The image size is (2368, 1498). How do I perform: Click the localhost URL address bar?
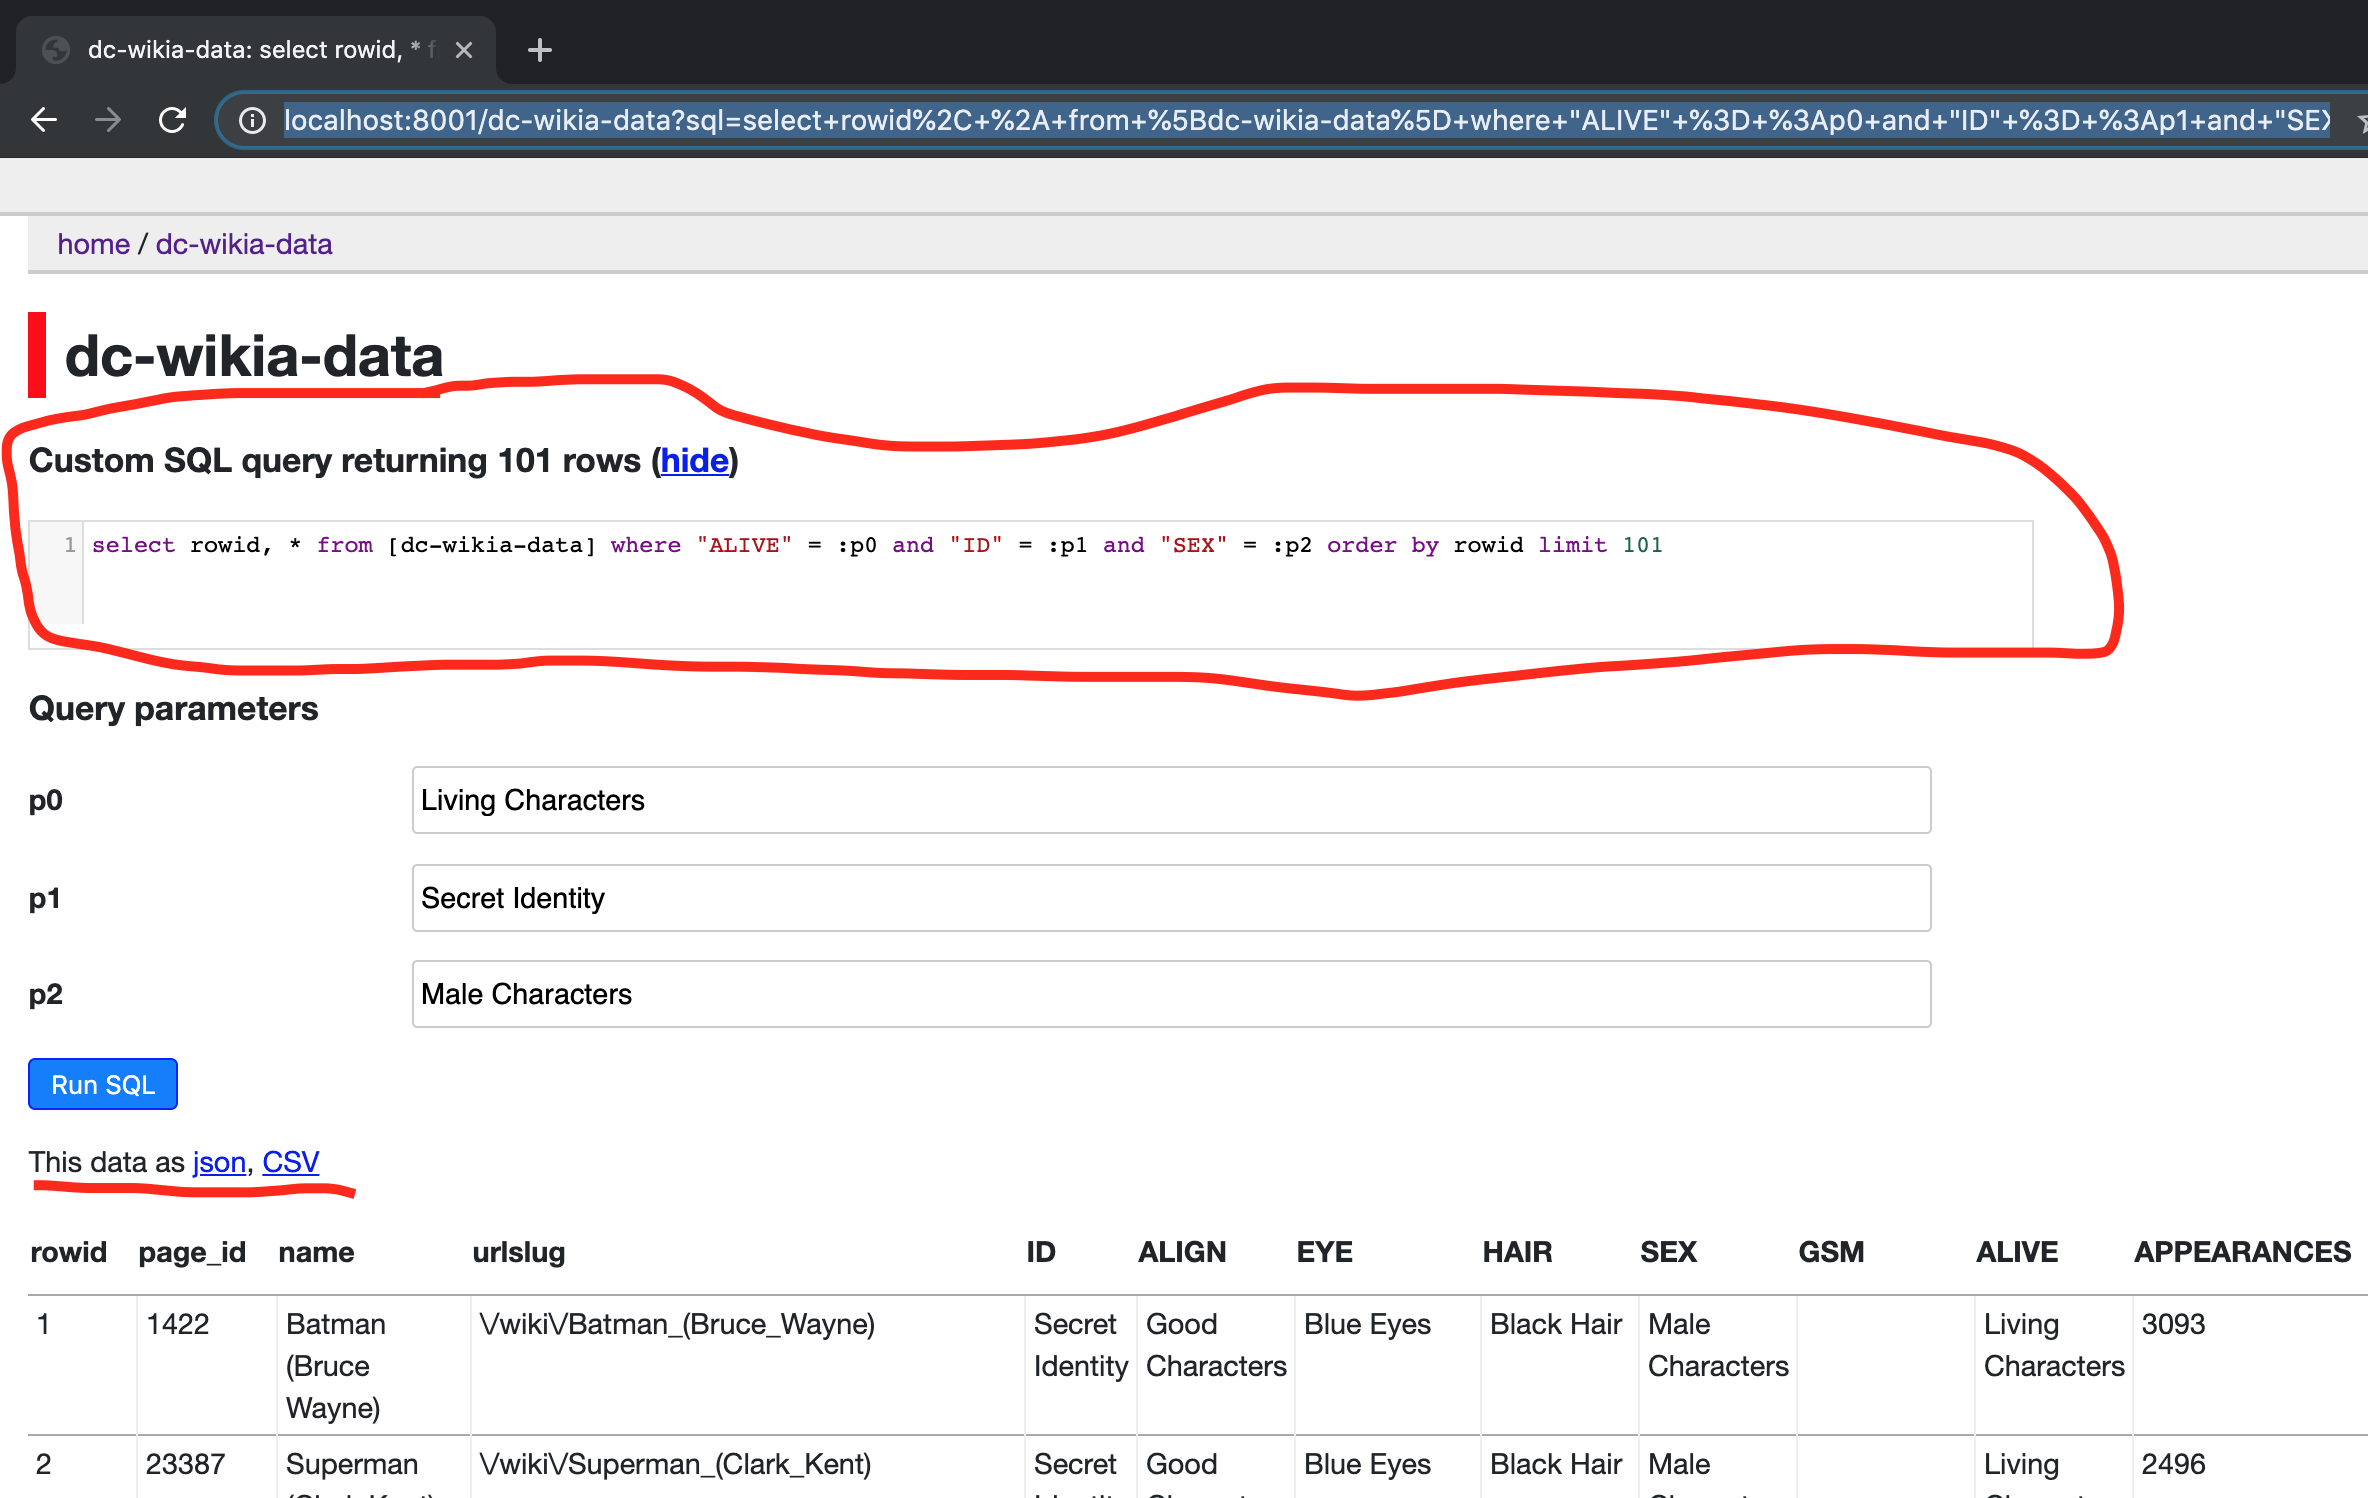1300,121
